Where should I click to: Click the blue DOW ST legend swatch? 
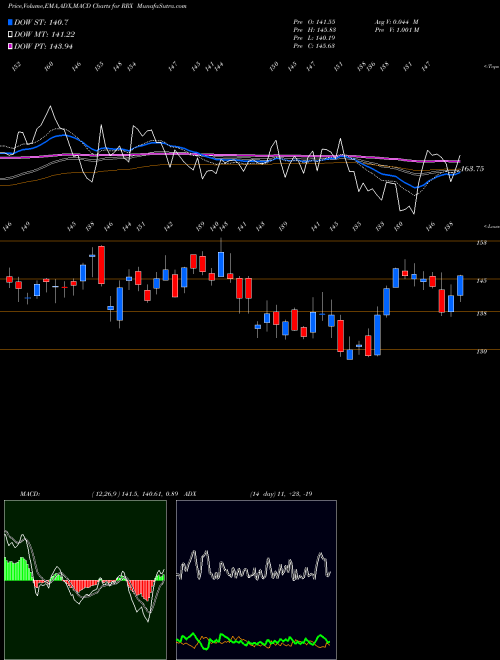[x=11, y=23]
